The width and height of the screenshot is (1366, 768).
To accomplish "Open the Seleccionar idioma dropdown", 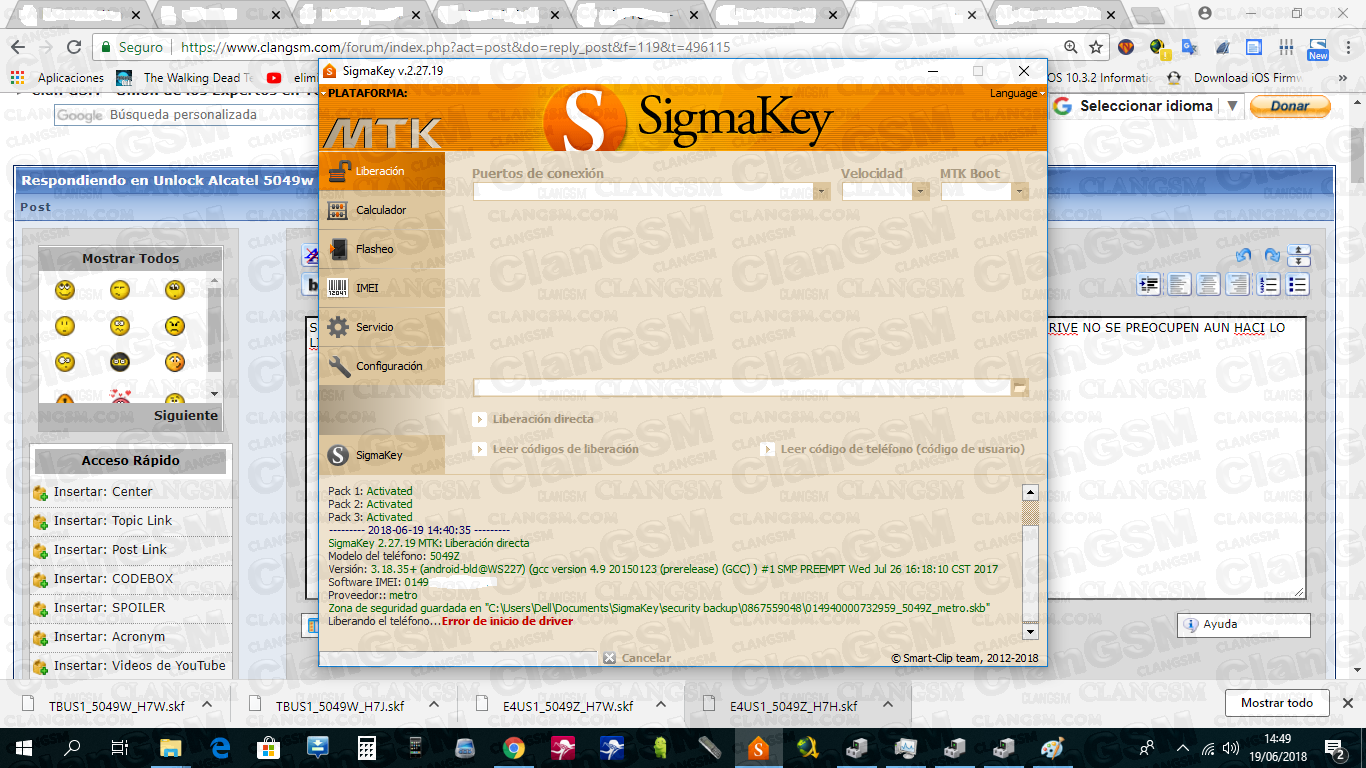I will coord(1146,106).
